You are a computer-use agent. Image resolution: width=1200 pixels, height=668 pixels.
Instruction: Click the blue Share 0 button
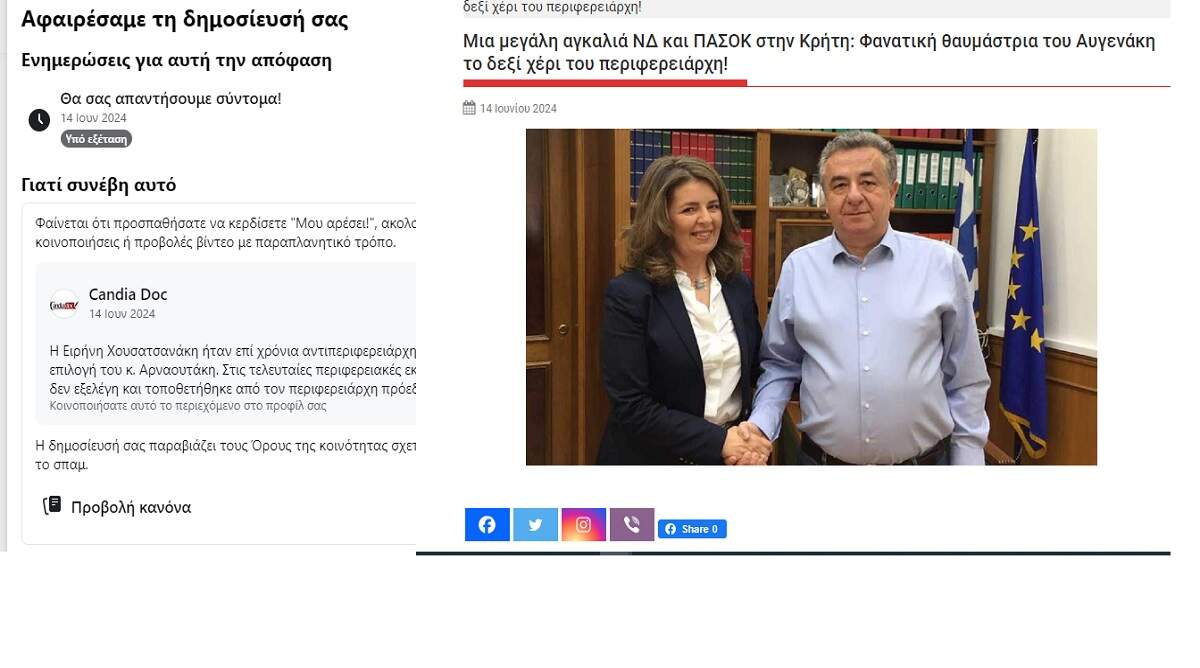[692, 529]
